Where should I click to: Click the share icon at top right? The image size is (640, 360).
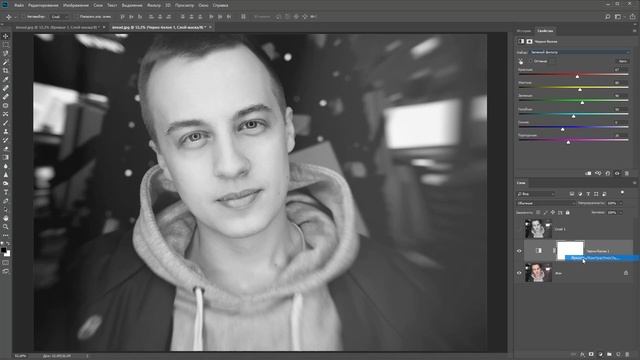pos(633,17)
